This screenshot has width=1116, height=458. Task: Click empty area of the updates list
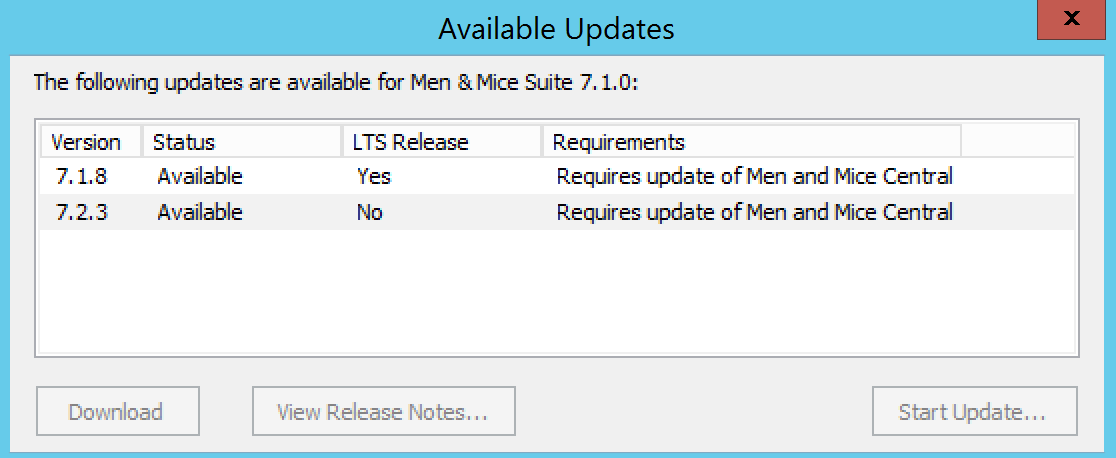point(556,290)
